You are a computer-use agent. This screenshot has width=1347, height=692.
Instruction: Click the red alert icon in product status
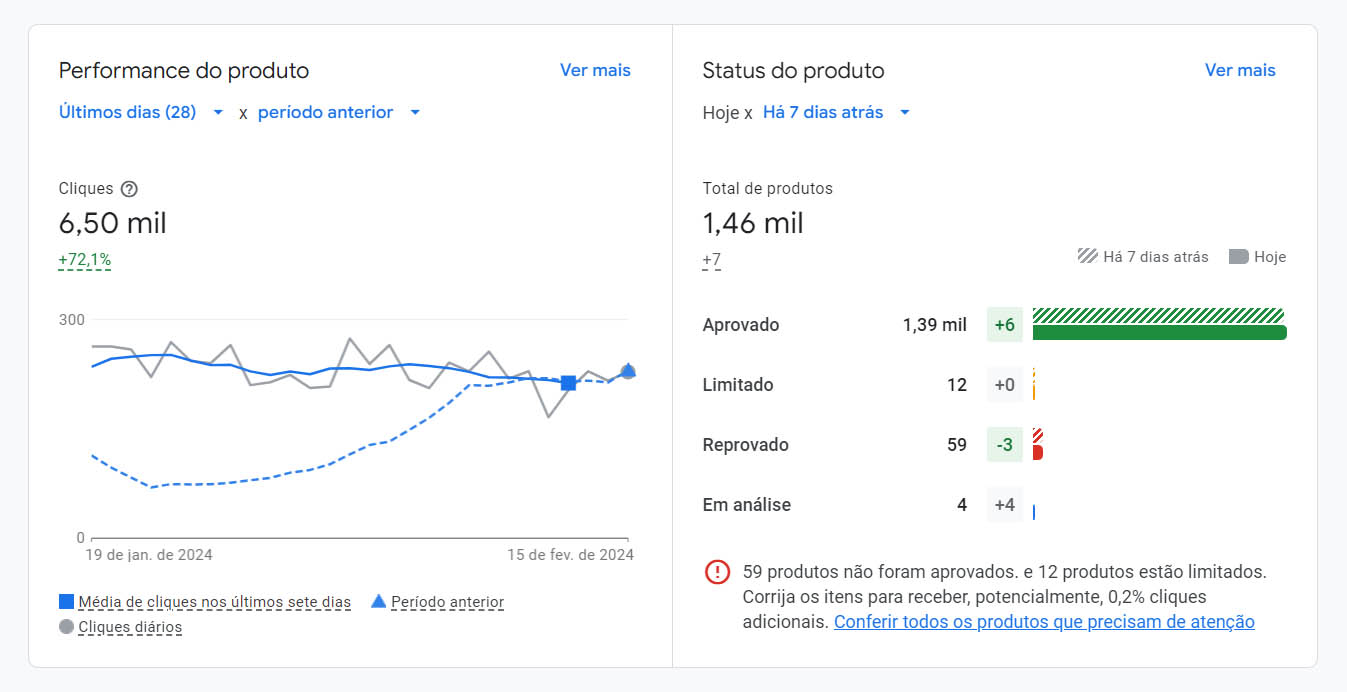pyautogui.click(x=717, y=572)
